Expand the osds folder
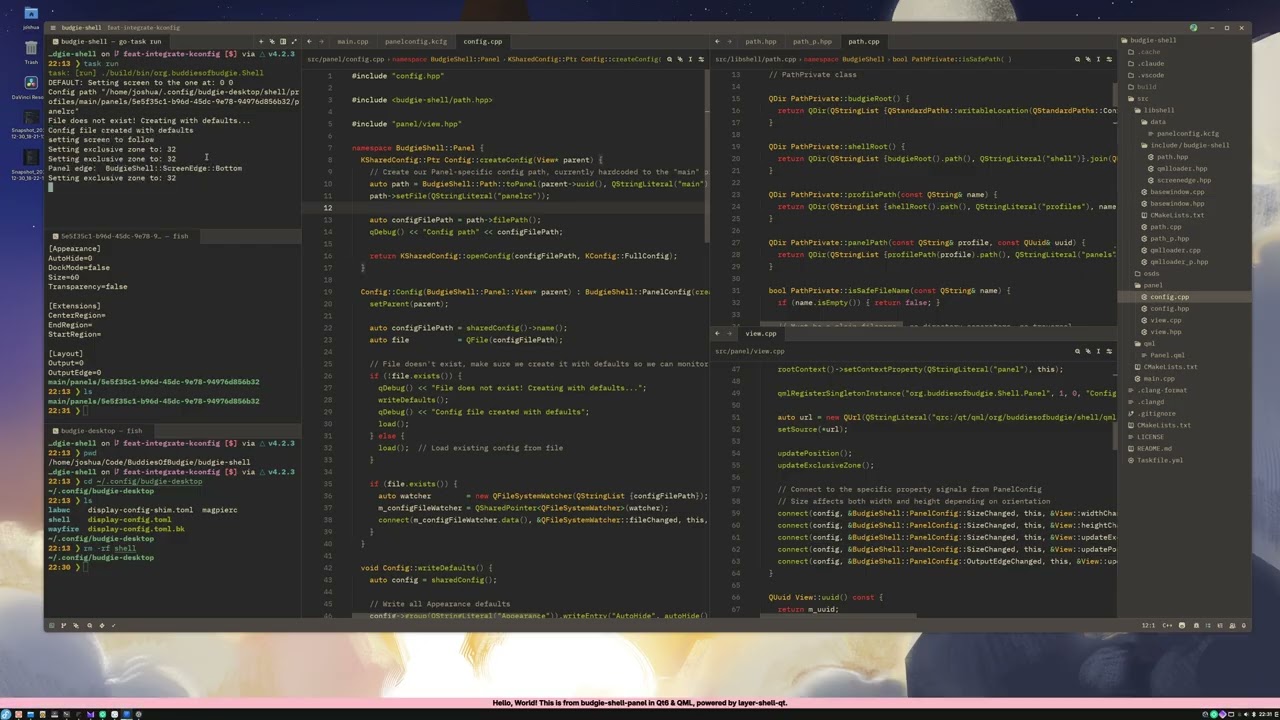The width and height of the screenshot is (1280, 720). click(1146, 273)
